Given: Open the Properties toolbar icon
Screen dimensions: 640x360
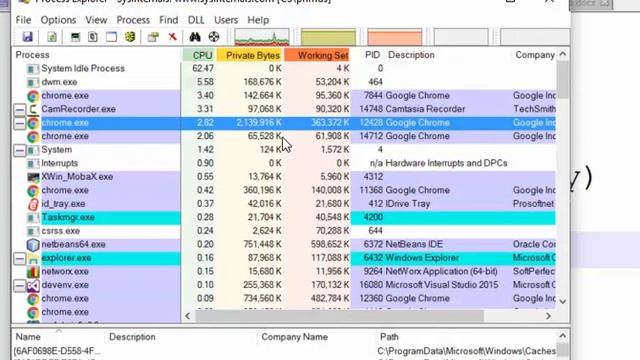Looking at the screenshot, I should pyautogui.click(x=153, y=37).
